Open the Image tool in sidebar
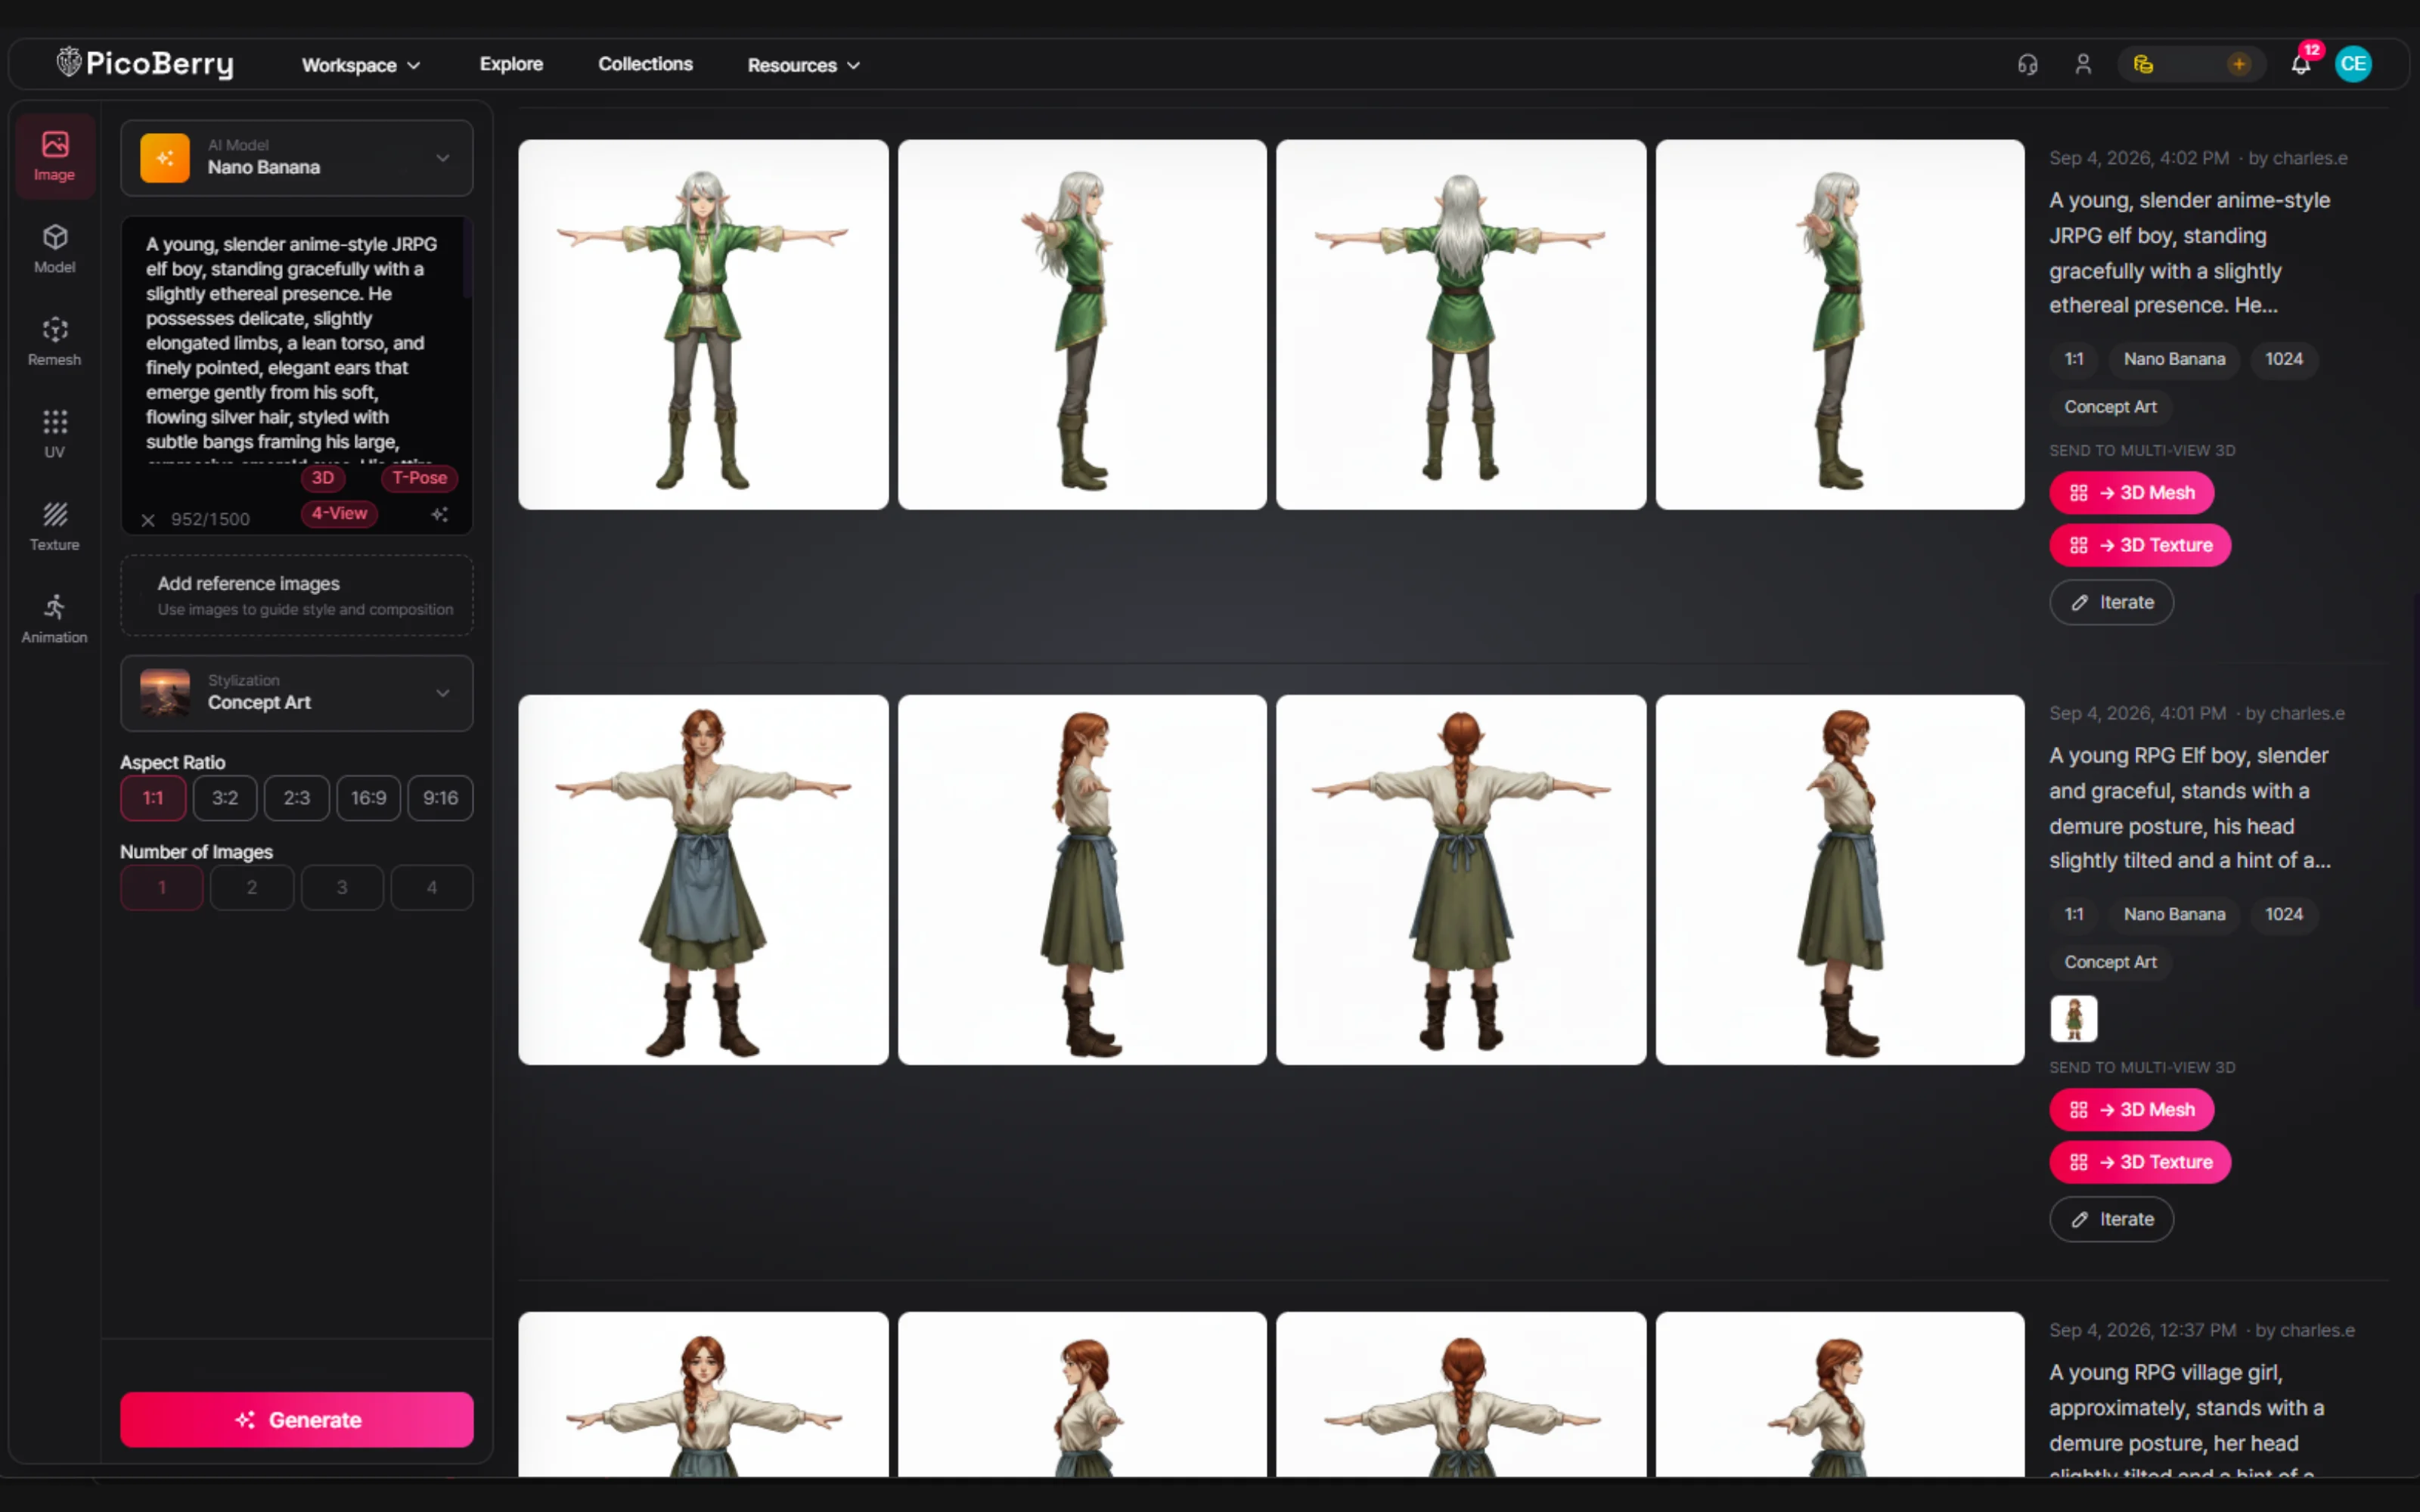Image resolution: width=2420 pixels, height=1512 pixels. 55,156
